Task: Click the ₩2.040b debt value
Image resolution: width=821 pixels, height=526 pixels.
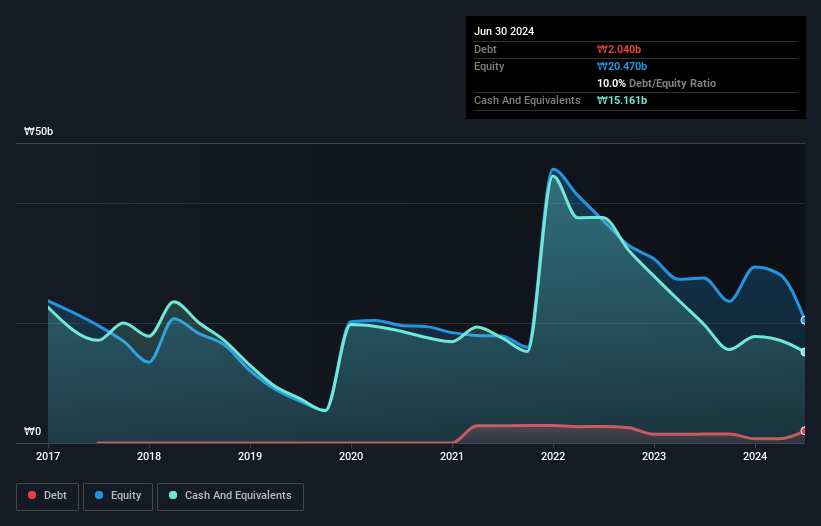Action: [x=619, y=49]
